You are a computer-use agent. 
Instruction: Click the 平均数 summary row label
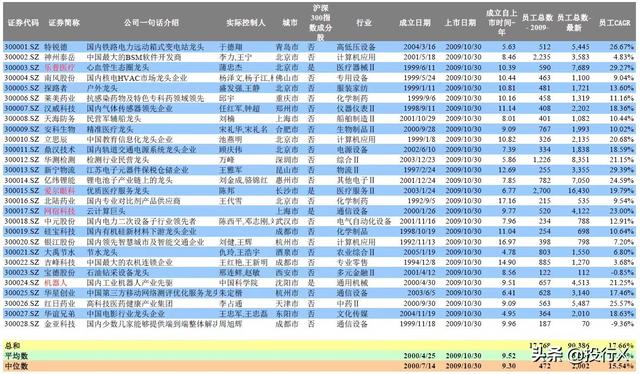click(x=16, y=356)
